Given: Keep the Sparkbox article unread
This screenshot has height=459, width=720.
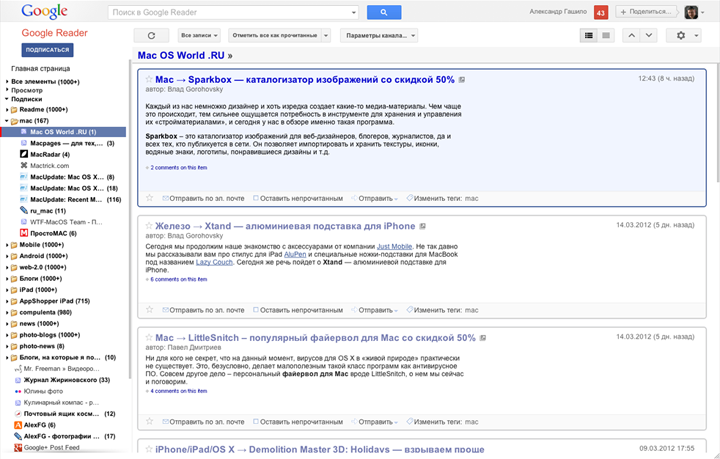Looking at the screenshot, I should pos(298,198).
